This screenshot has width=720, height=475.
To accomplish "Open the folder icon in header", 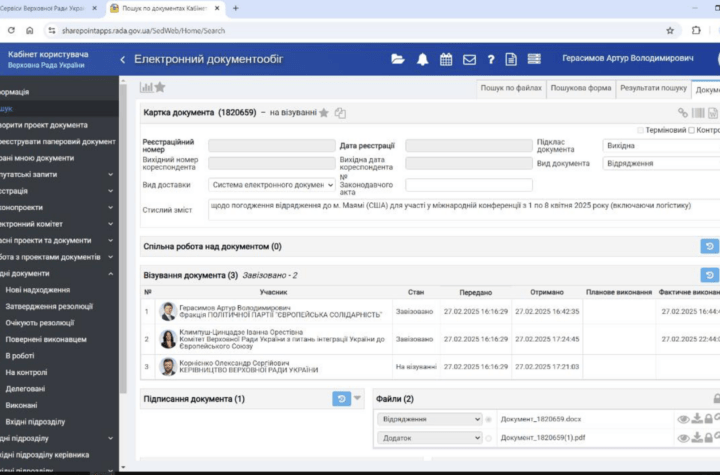I will coord(398,59).
